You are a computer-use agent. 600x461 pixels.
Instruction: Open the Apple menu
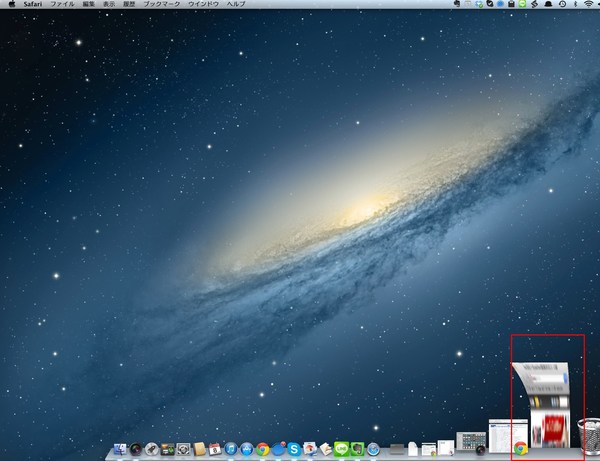pyautogui.click(x=10, y=5)
